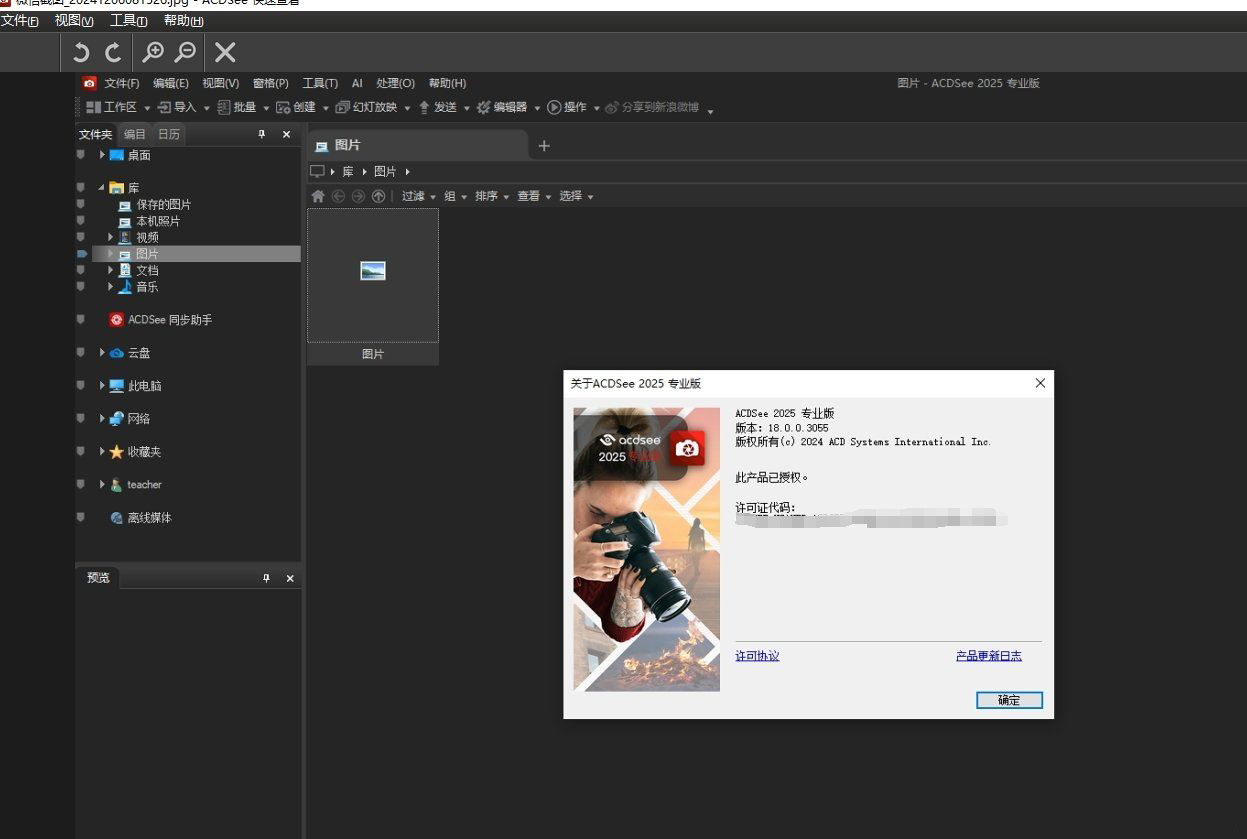The height and width of the screenshot is (839, 1247).
Task: Expand the 网络 network tree node arrow
Action: pos(102,418)
